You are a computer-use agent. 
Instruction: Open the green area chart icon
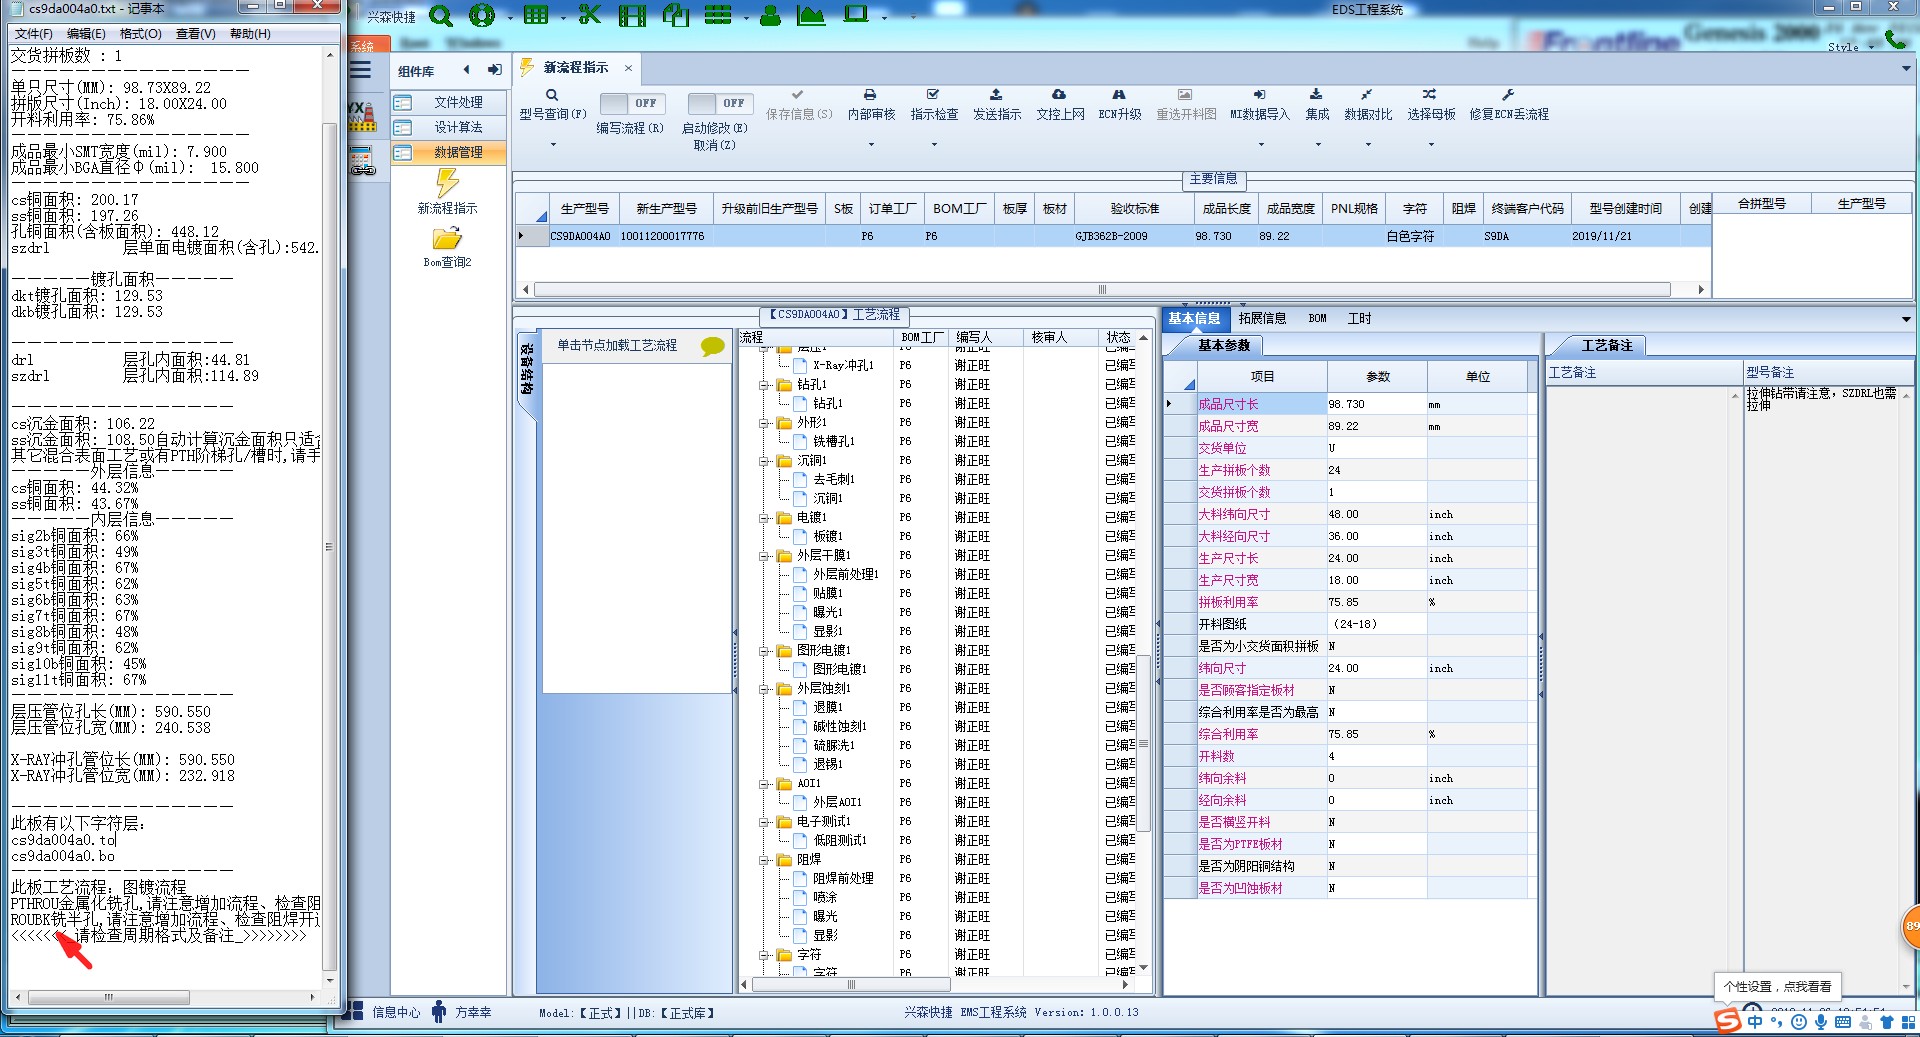click(811, 16)
